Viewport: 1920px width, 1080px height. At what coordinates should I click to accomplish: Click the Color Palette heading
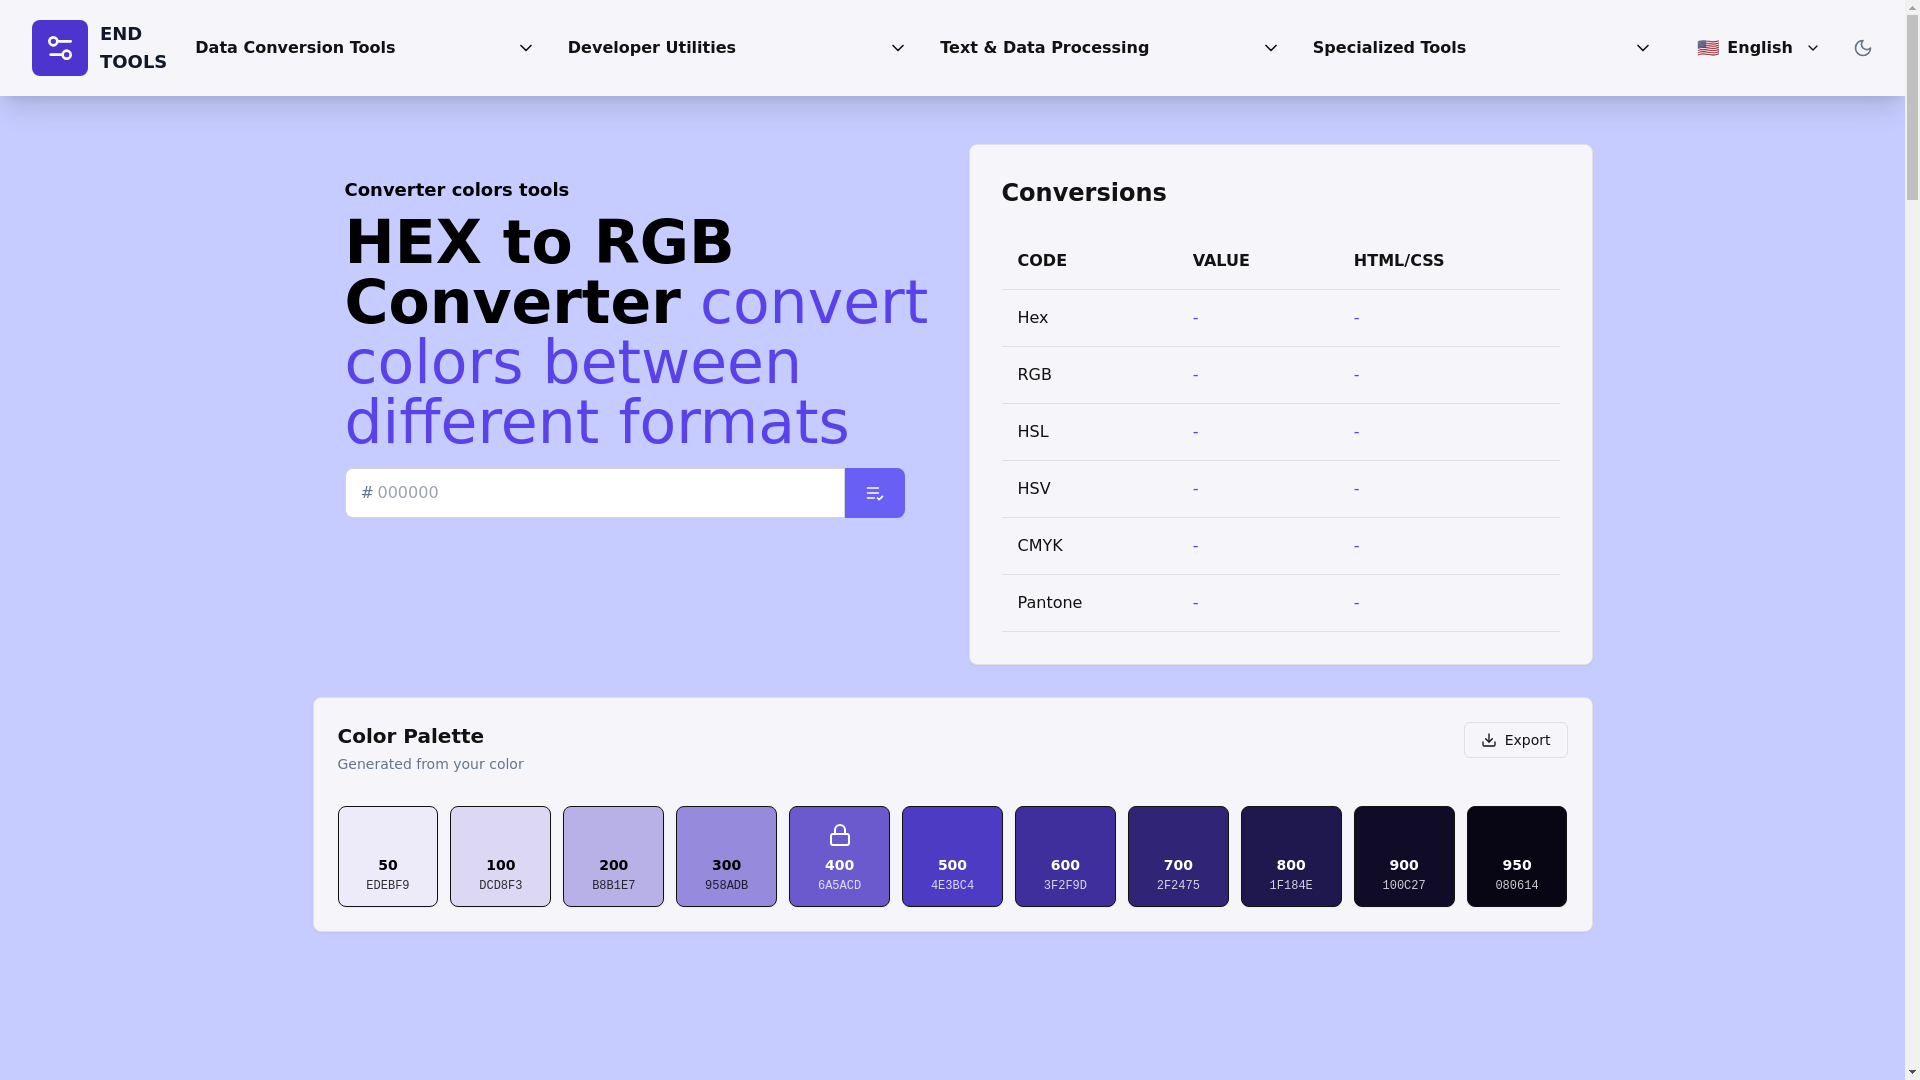click(x=410, y=736)
